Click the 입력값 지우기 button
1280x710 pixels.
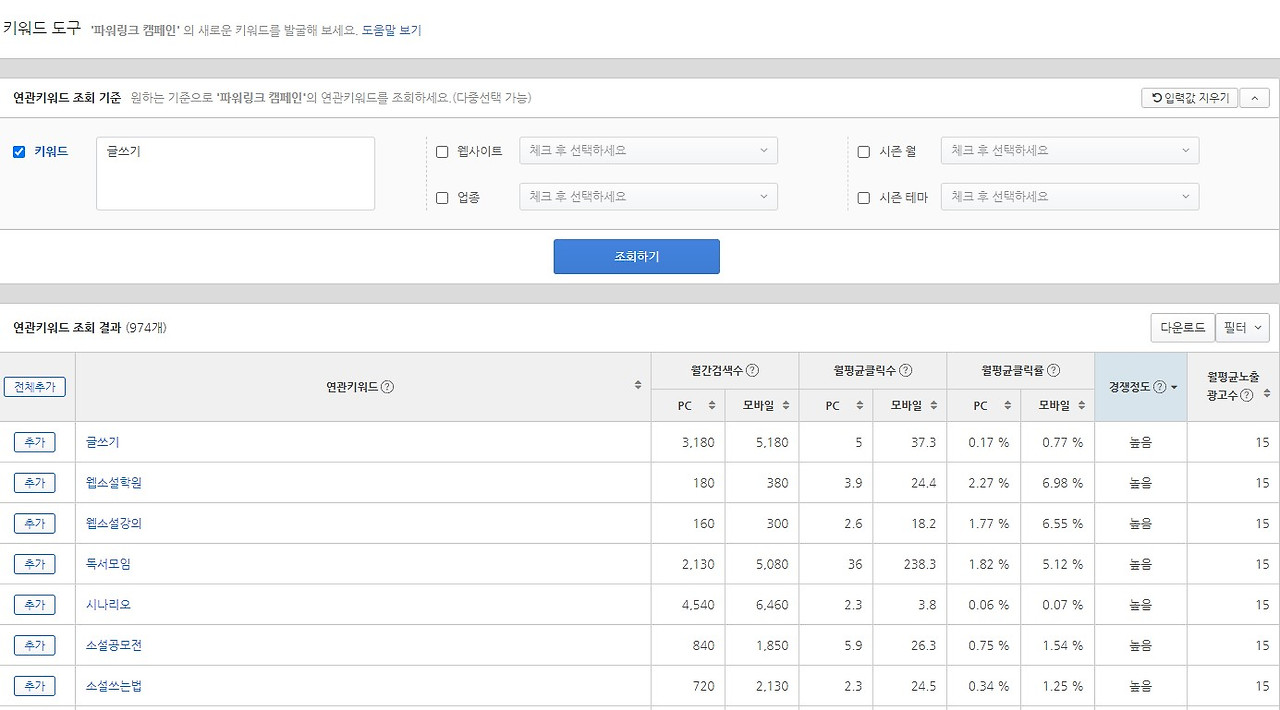[x=1190, y=98]
